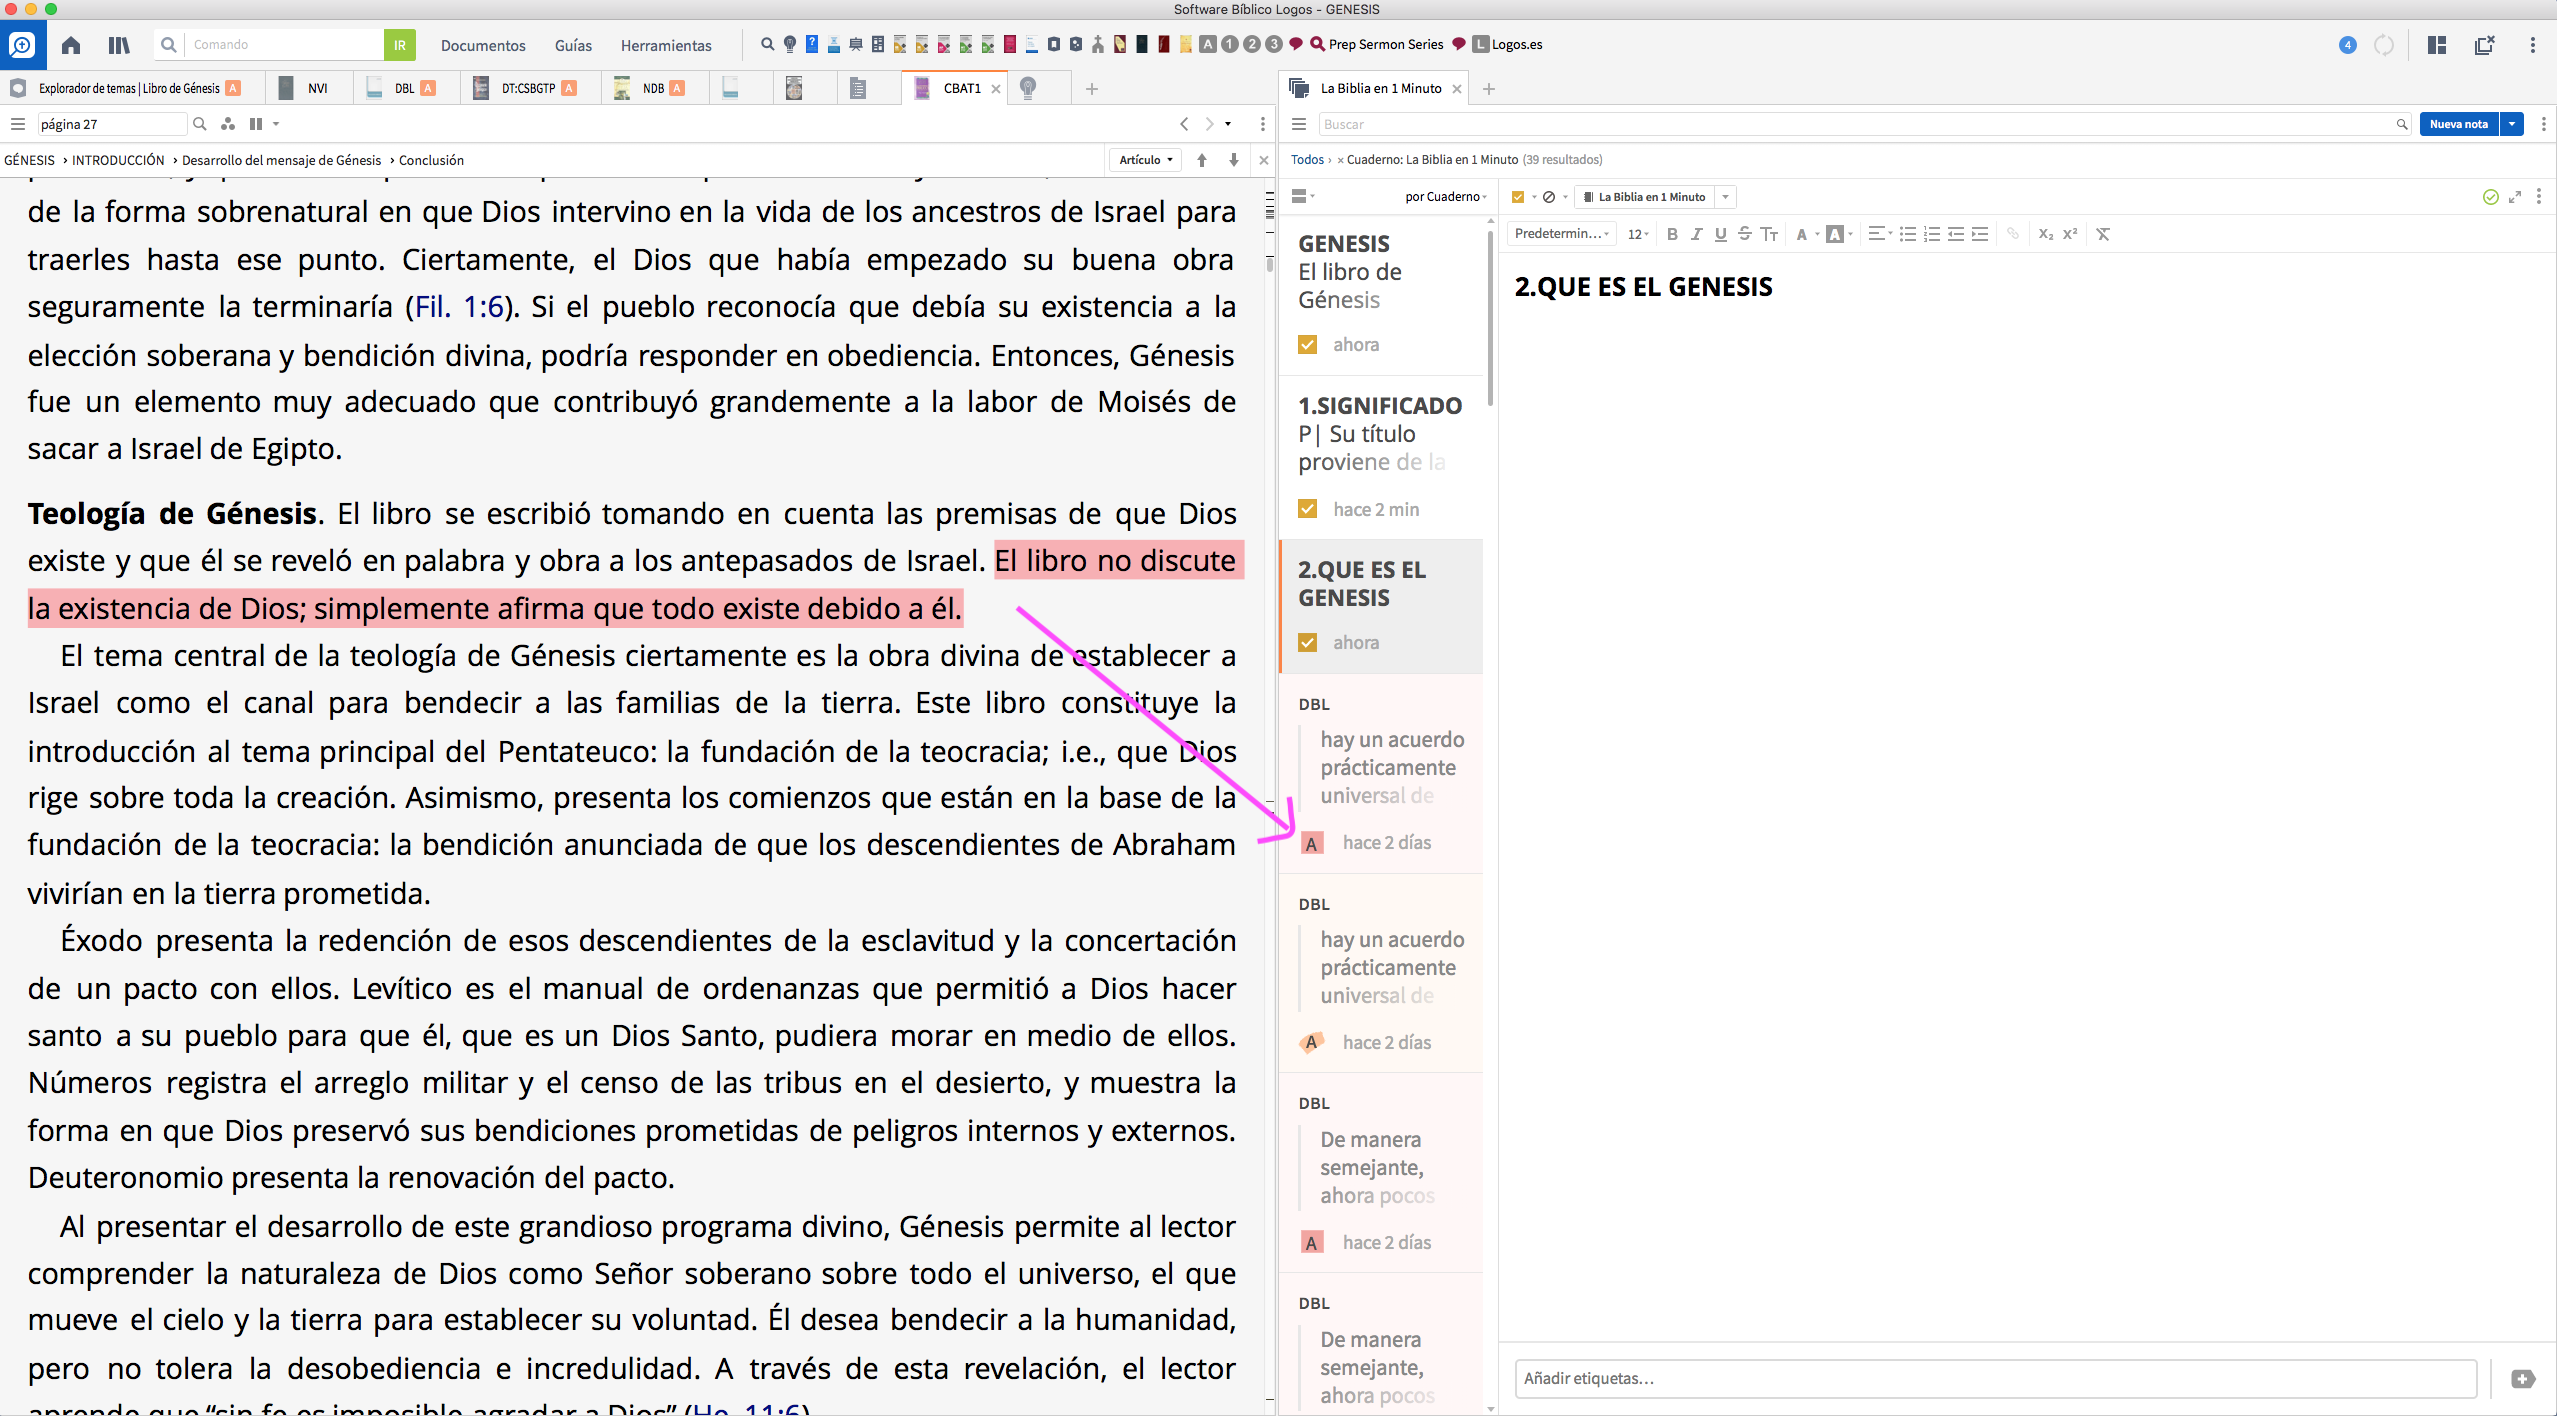Open the library icon
This screenshot has width=2557, height=1416.
click(x=119, y=45)
